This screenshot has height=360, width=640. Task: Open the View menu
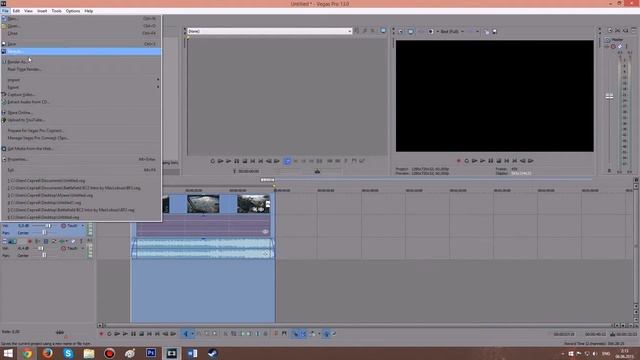pos(28,11)
